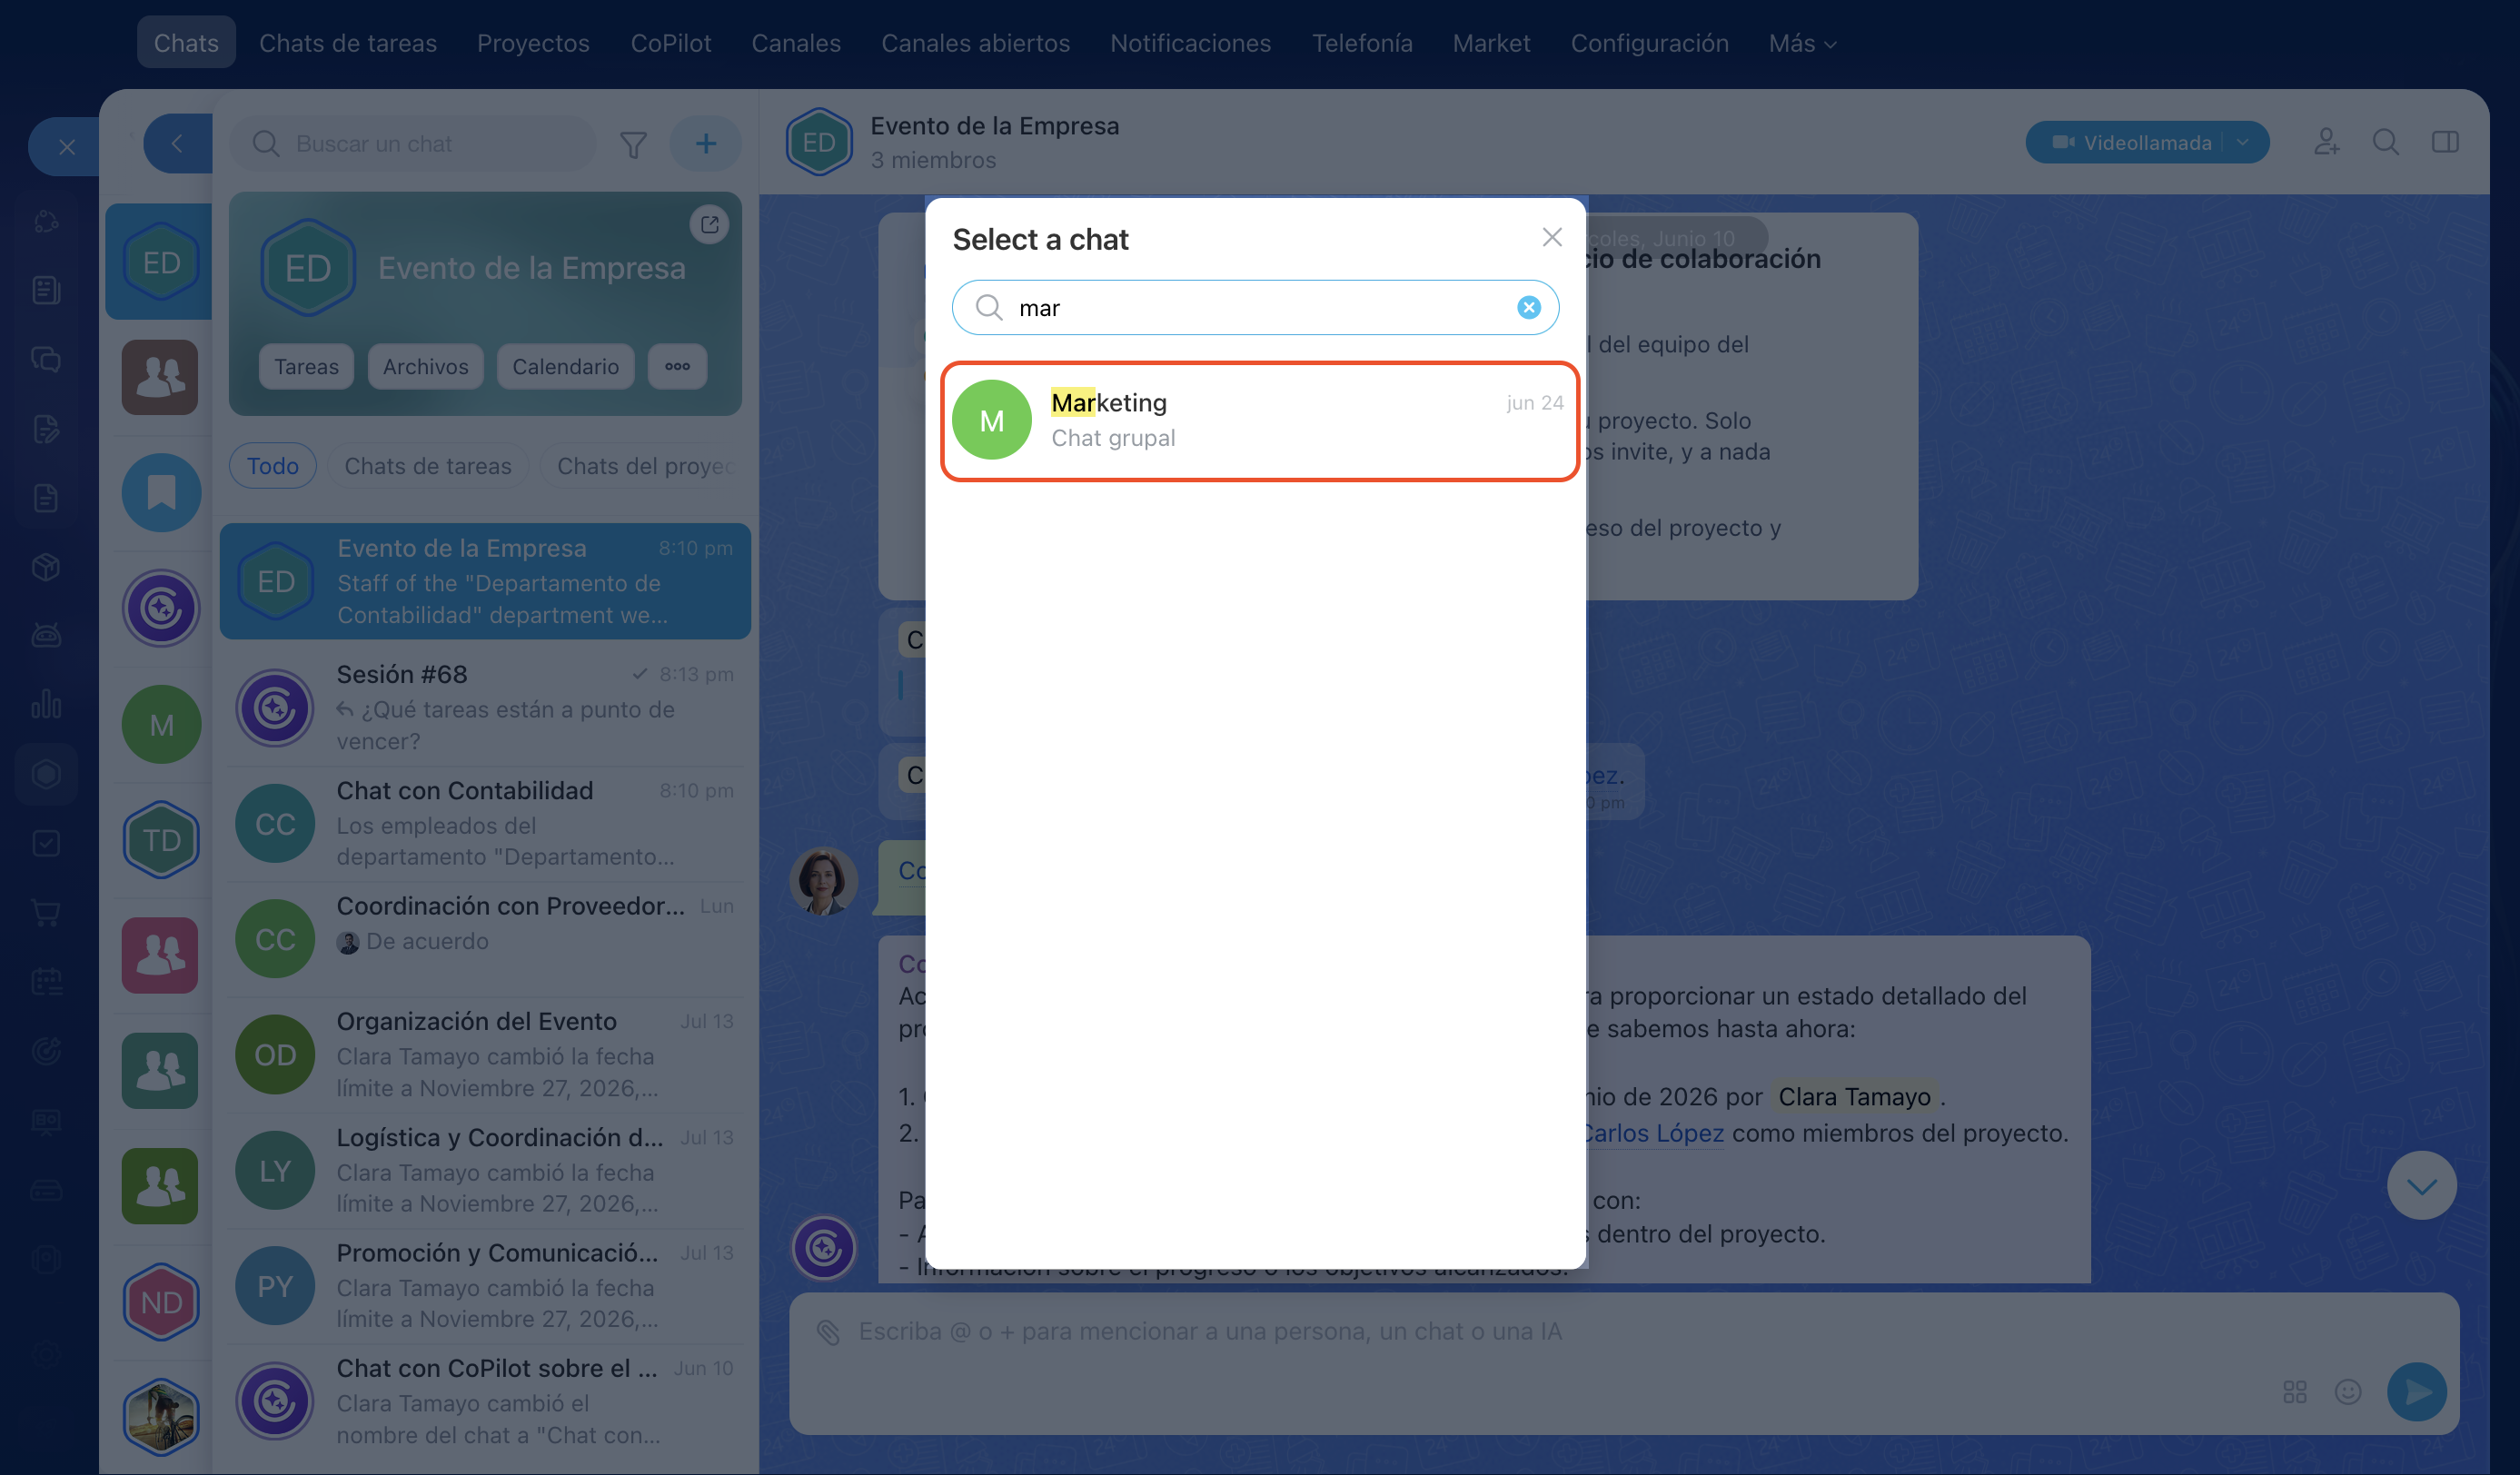Open Tareas for Evento de la Empresa
The width and height of the screenshot is (2520, 1475).
[306, 366]
